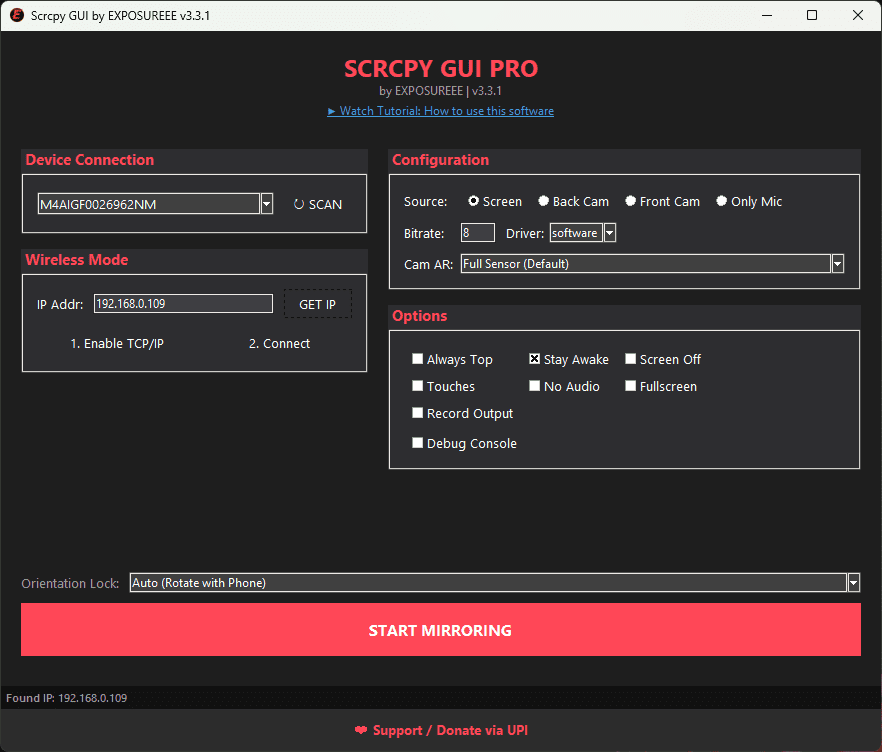
Task: Open the device serial dropdown
Action: (x=267, y=204)
